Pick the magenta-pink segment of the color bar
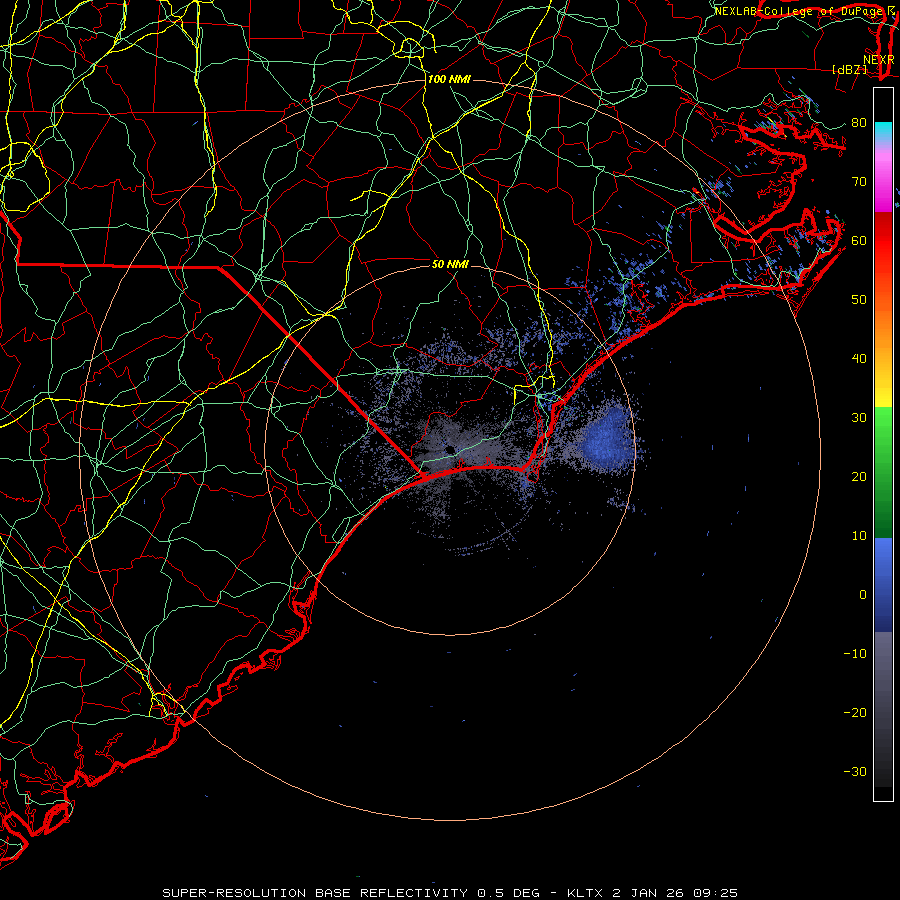900x900 pixels. [883, 179]
